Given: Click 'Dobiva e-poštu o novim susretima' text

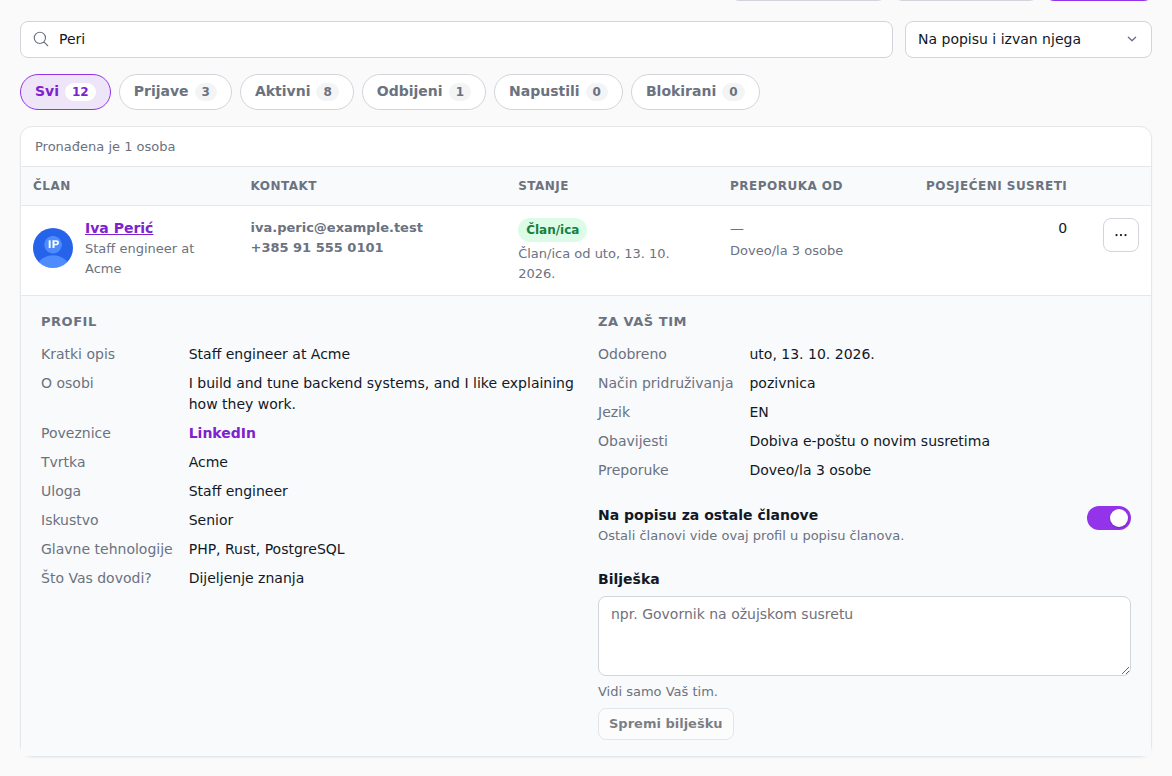Looking at the screenshot, I should click(x=869, y=441).
